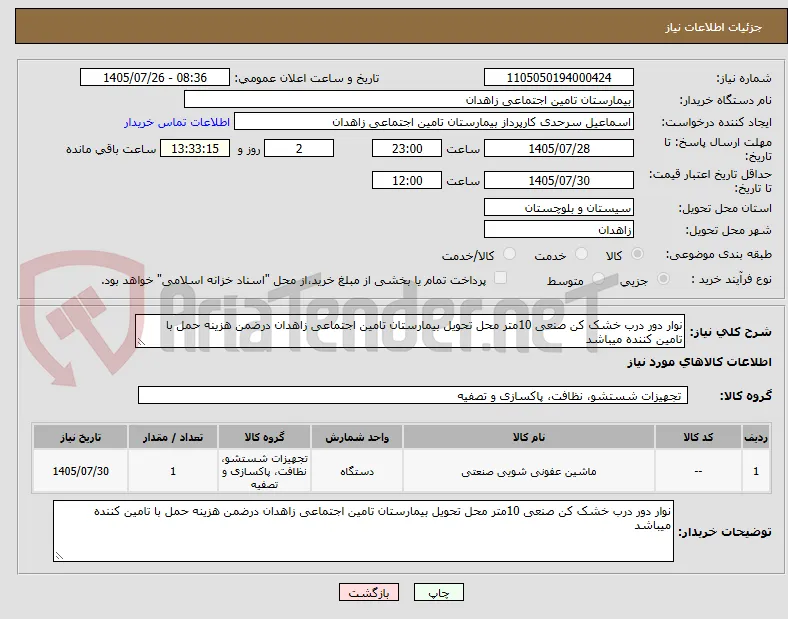Click the announcement date field 1405/07/26 - 08:36
788x619 pixels.
(x=155, y=77)
